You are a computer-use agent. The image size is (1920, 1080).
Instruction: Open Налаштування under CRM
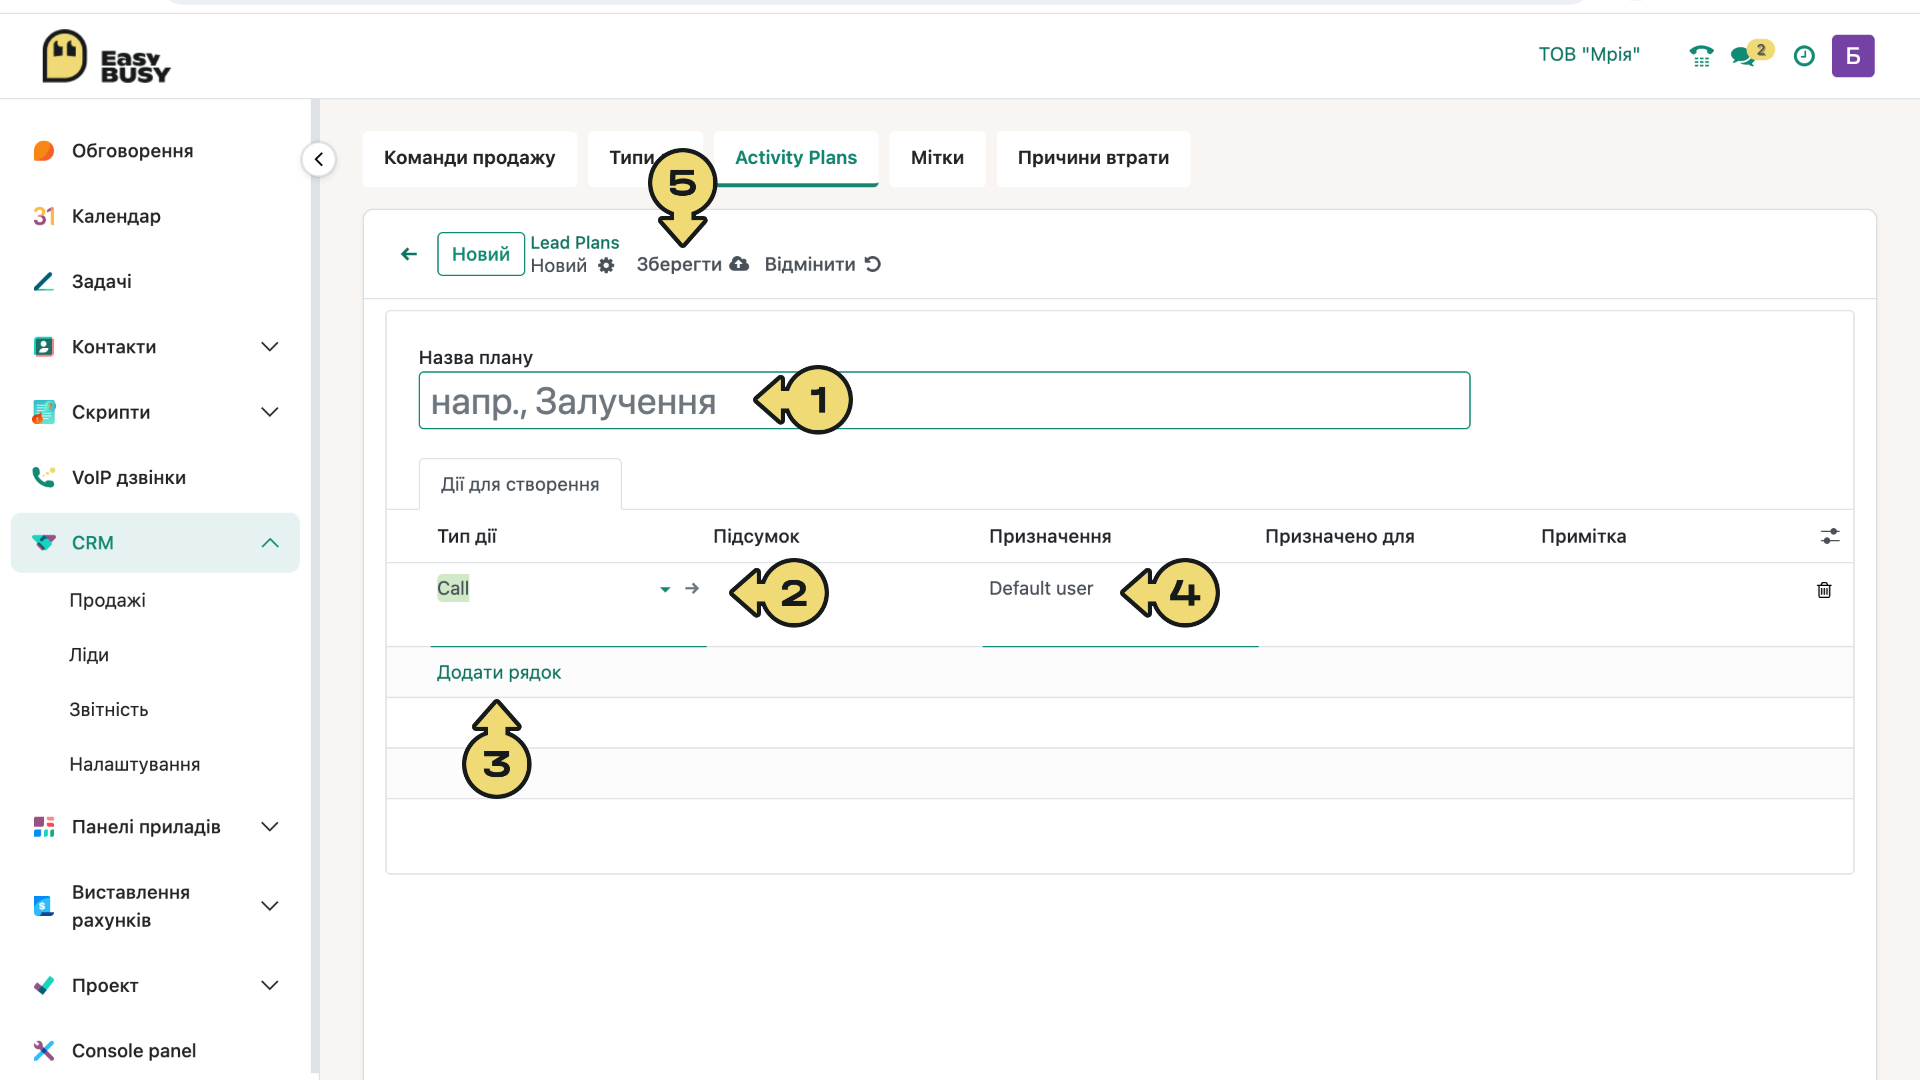tap(135, 764)
